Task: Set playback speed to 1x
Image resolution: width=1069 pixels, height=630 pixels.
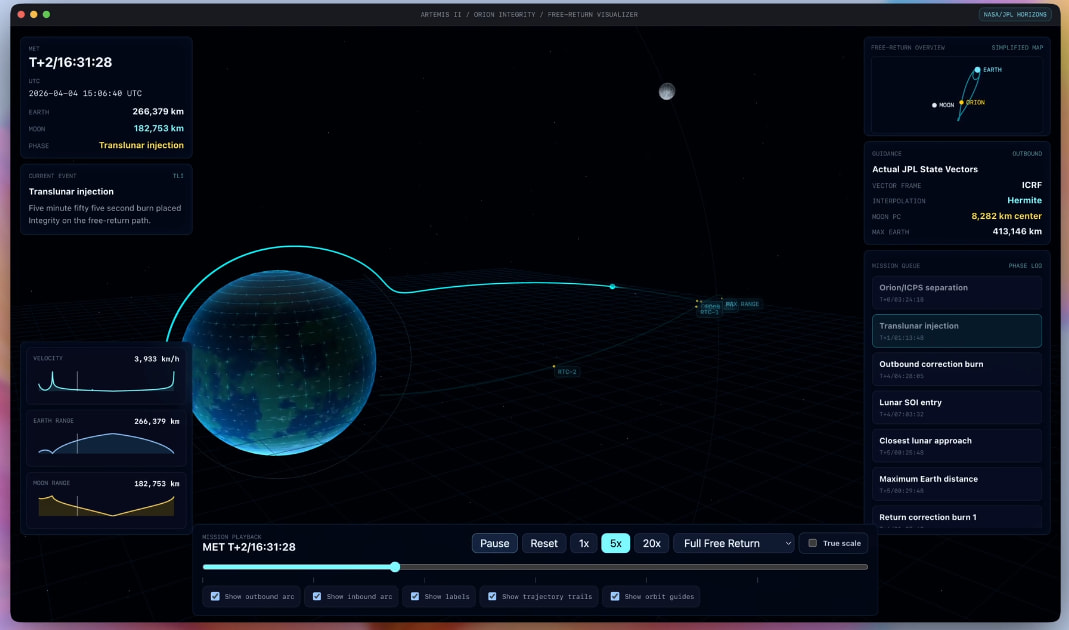Action: pyautogui.click(x=584, y=543)
